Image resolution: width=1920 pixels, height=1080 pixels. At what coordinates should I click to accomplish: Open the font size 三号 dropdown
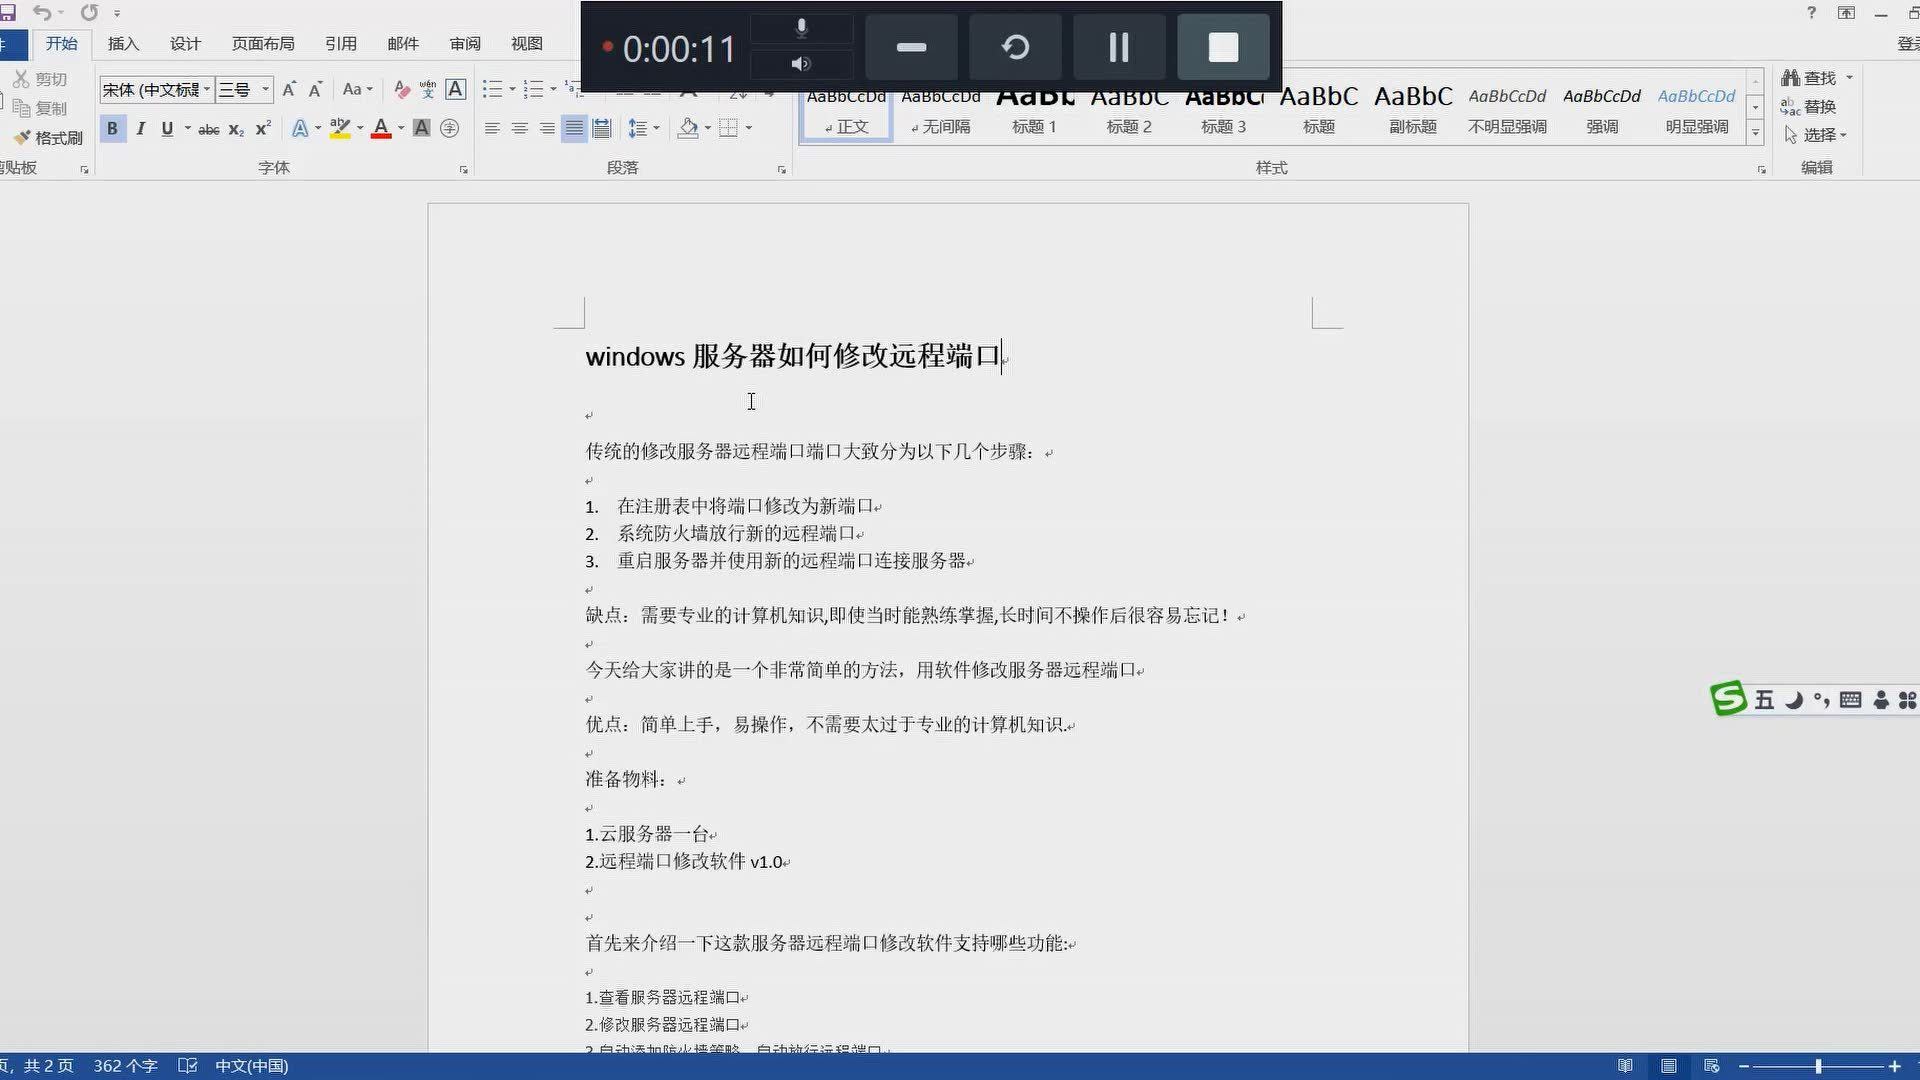[x=265, y=90]
